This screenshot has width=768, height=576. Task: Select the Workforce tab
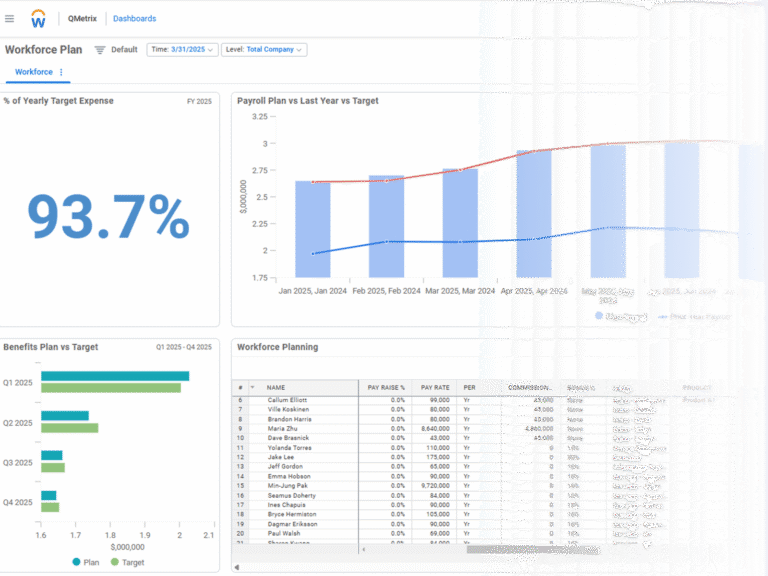[33, 72]
